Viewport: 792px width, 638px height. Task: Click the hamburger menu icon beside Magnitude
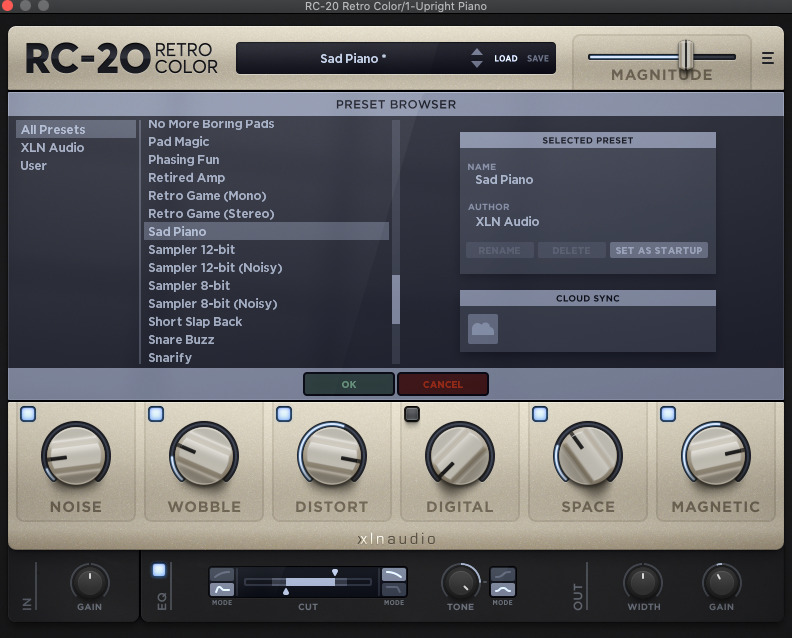[x=768, y=58]
